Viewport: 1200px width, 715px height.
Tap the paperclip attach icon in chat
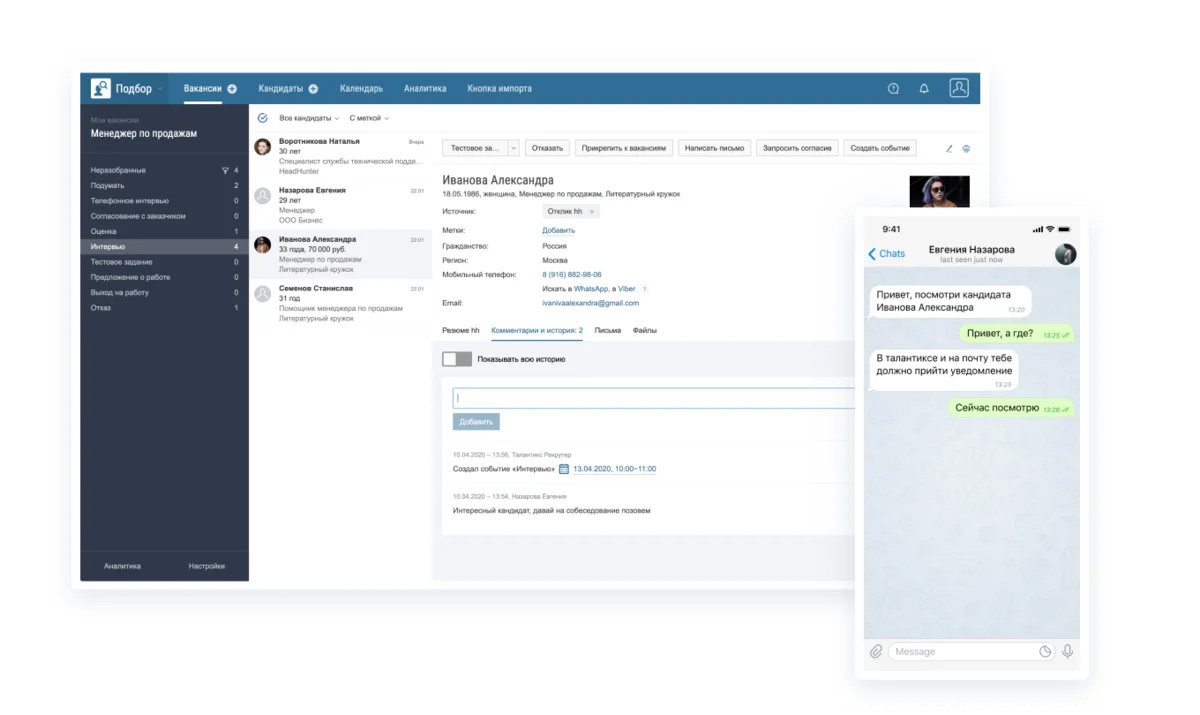[876, 651]
